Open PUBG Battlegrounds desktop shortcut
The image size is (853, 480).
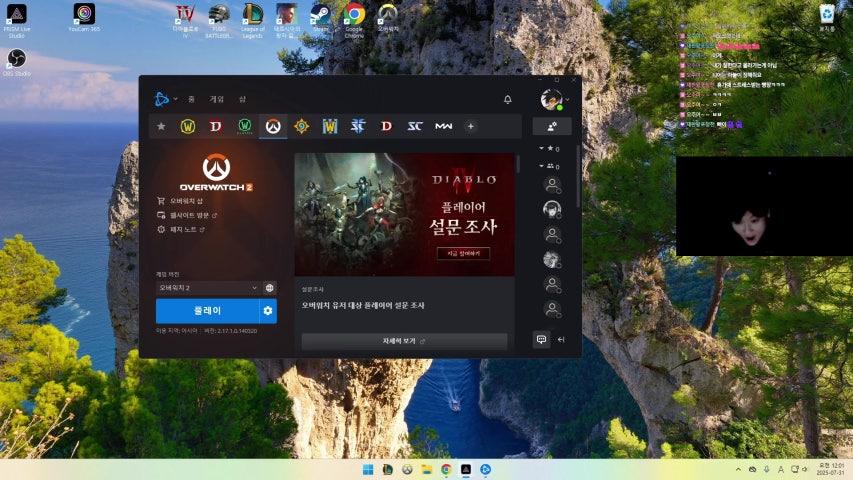[219, 20]
